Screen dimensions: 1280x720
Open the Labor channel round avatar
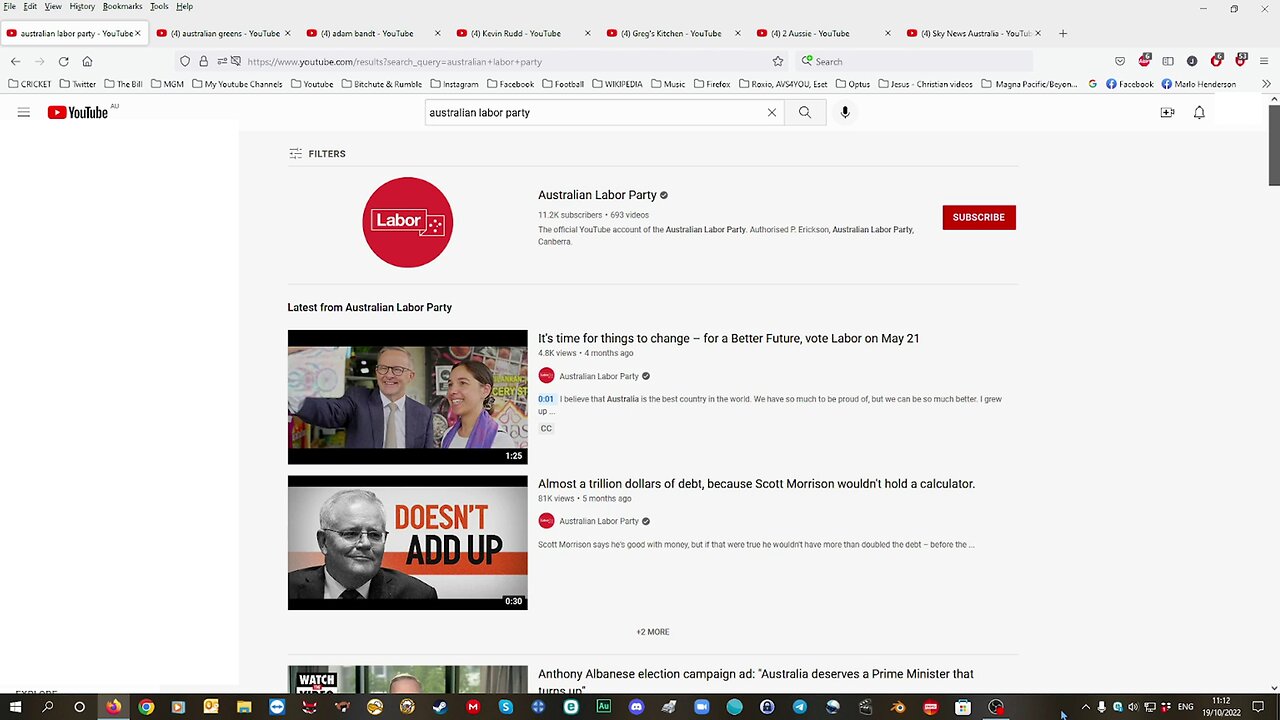coord(408,222)
